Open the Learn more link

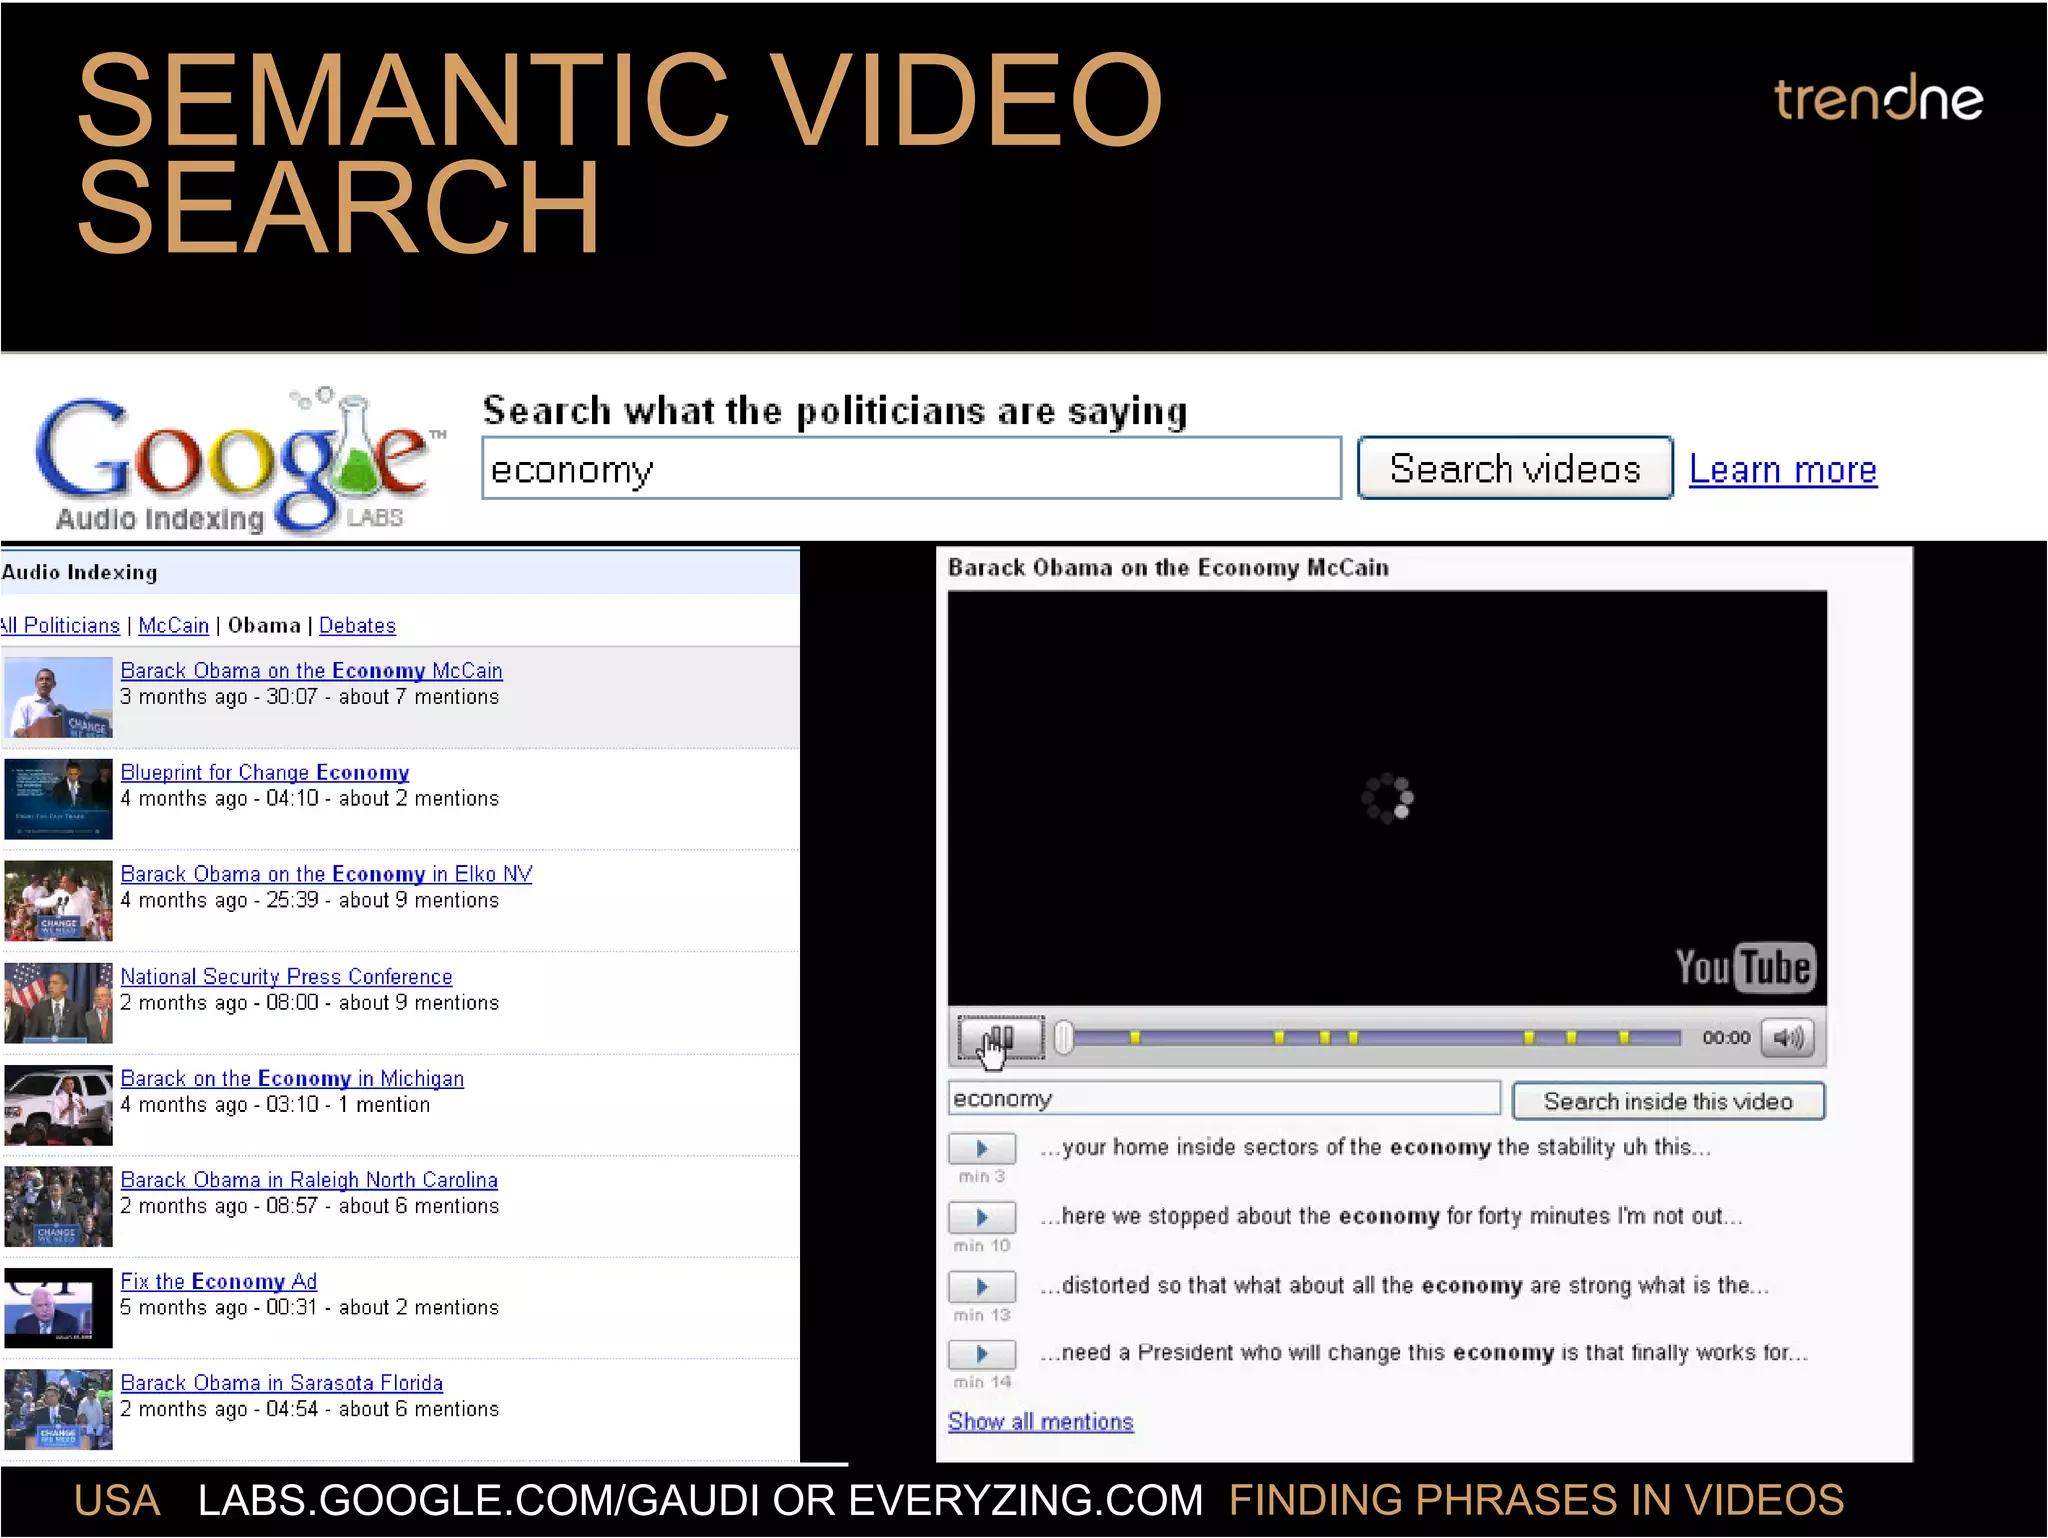pos(1782,469)
